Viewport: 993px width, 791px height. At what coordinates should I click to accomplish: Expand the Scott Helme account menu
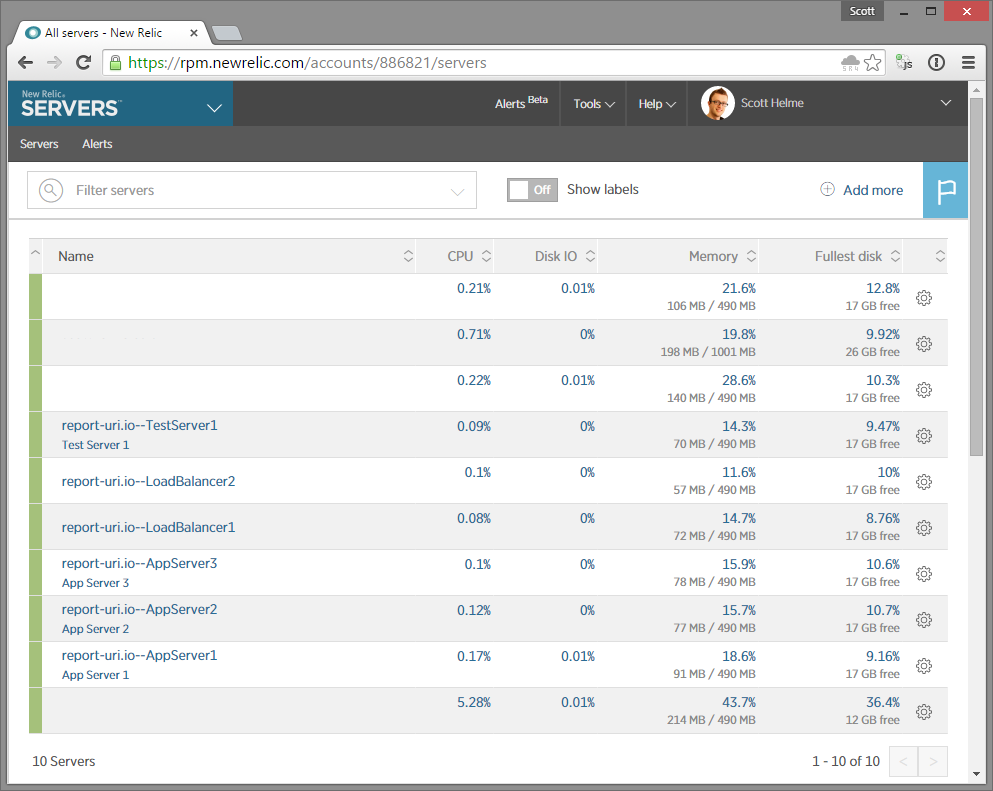tap(946, 103)
